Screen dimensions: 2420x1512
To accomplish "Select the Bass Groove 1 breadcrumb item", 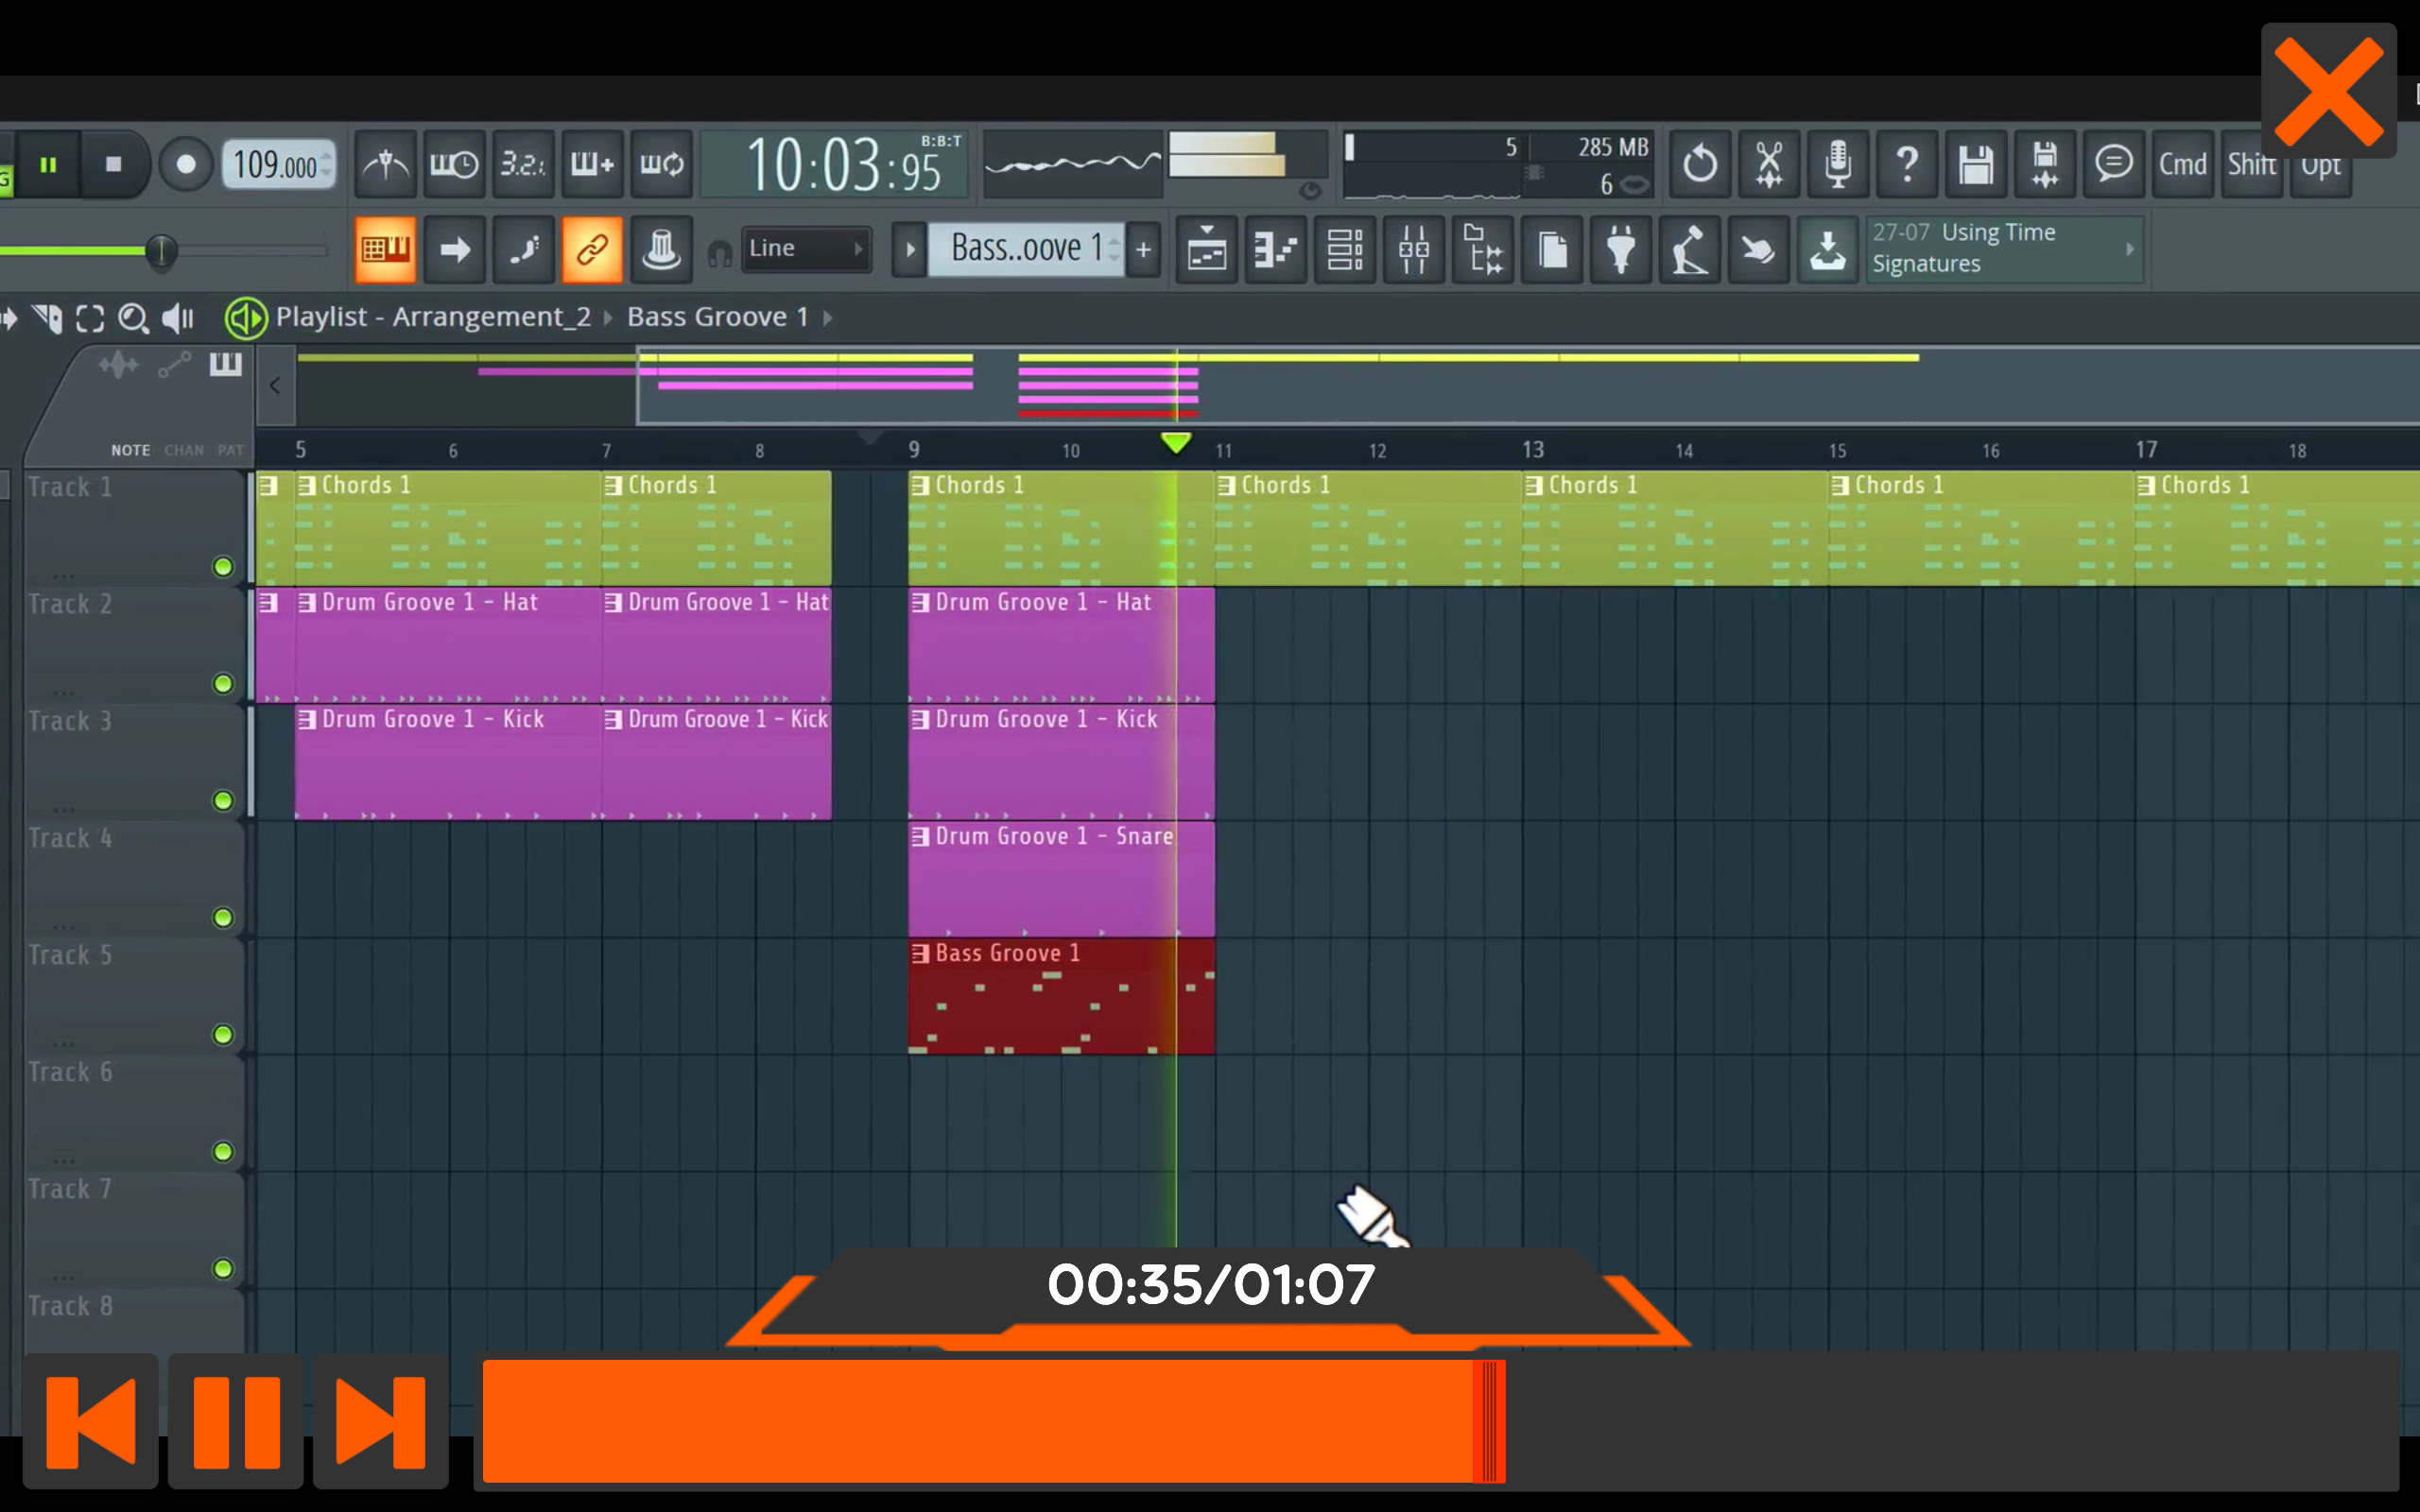I will [717, 316].
